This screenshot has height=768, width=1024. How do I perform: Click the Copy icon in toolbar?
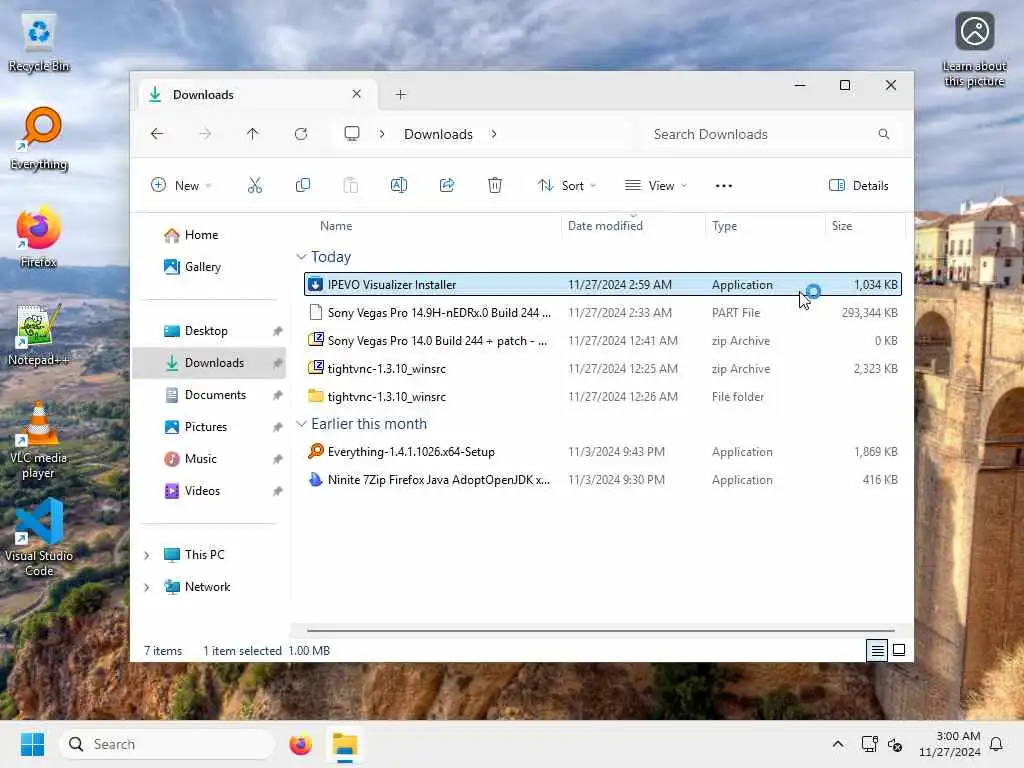[x=302, y=185]
